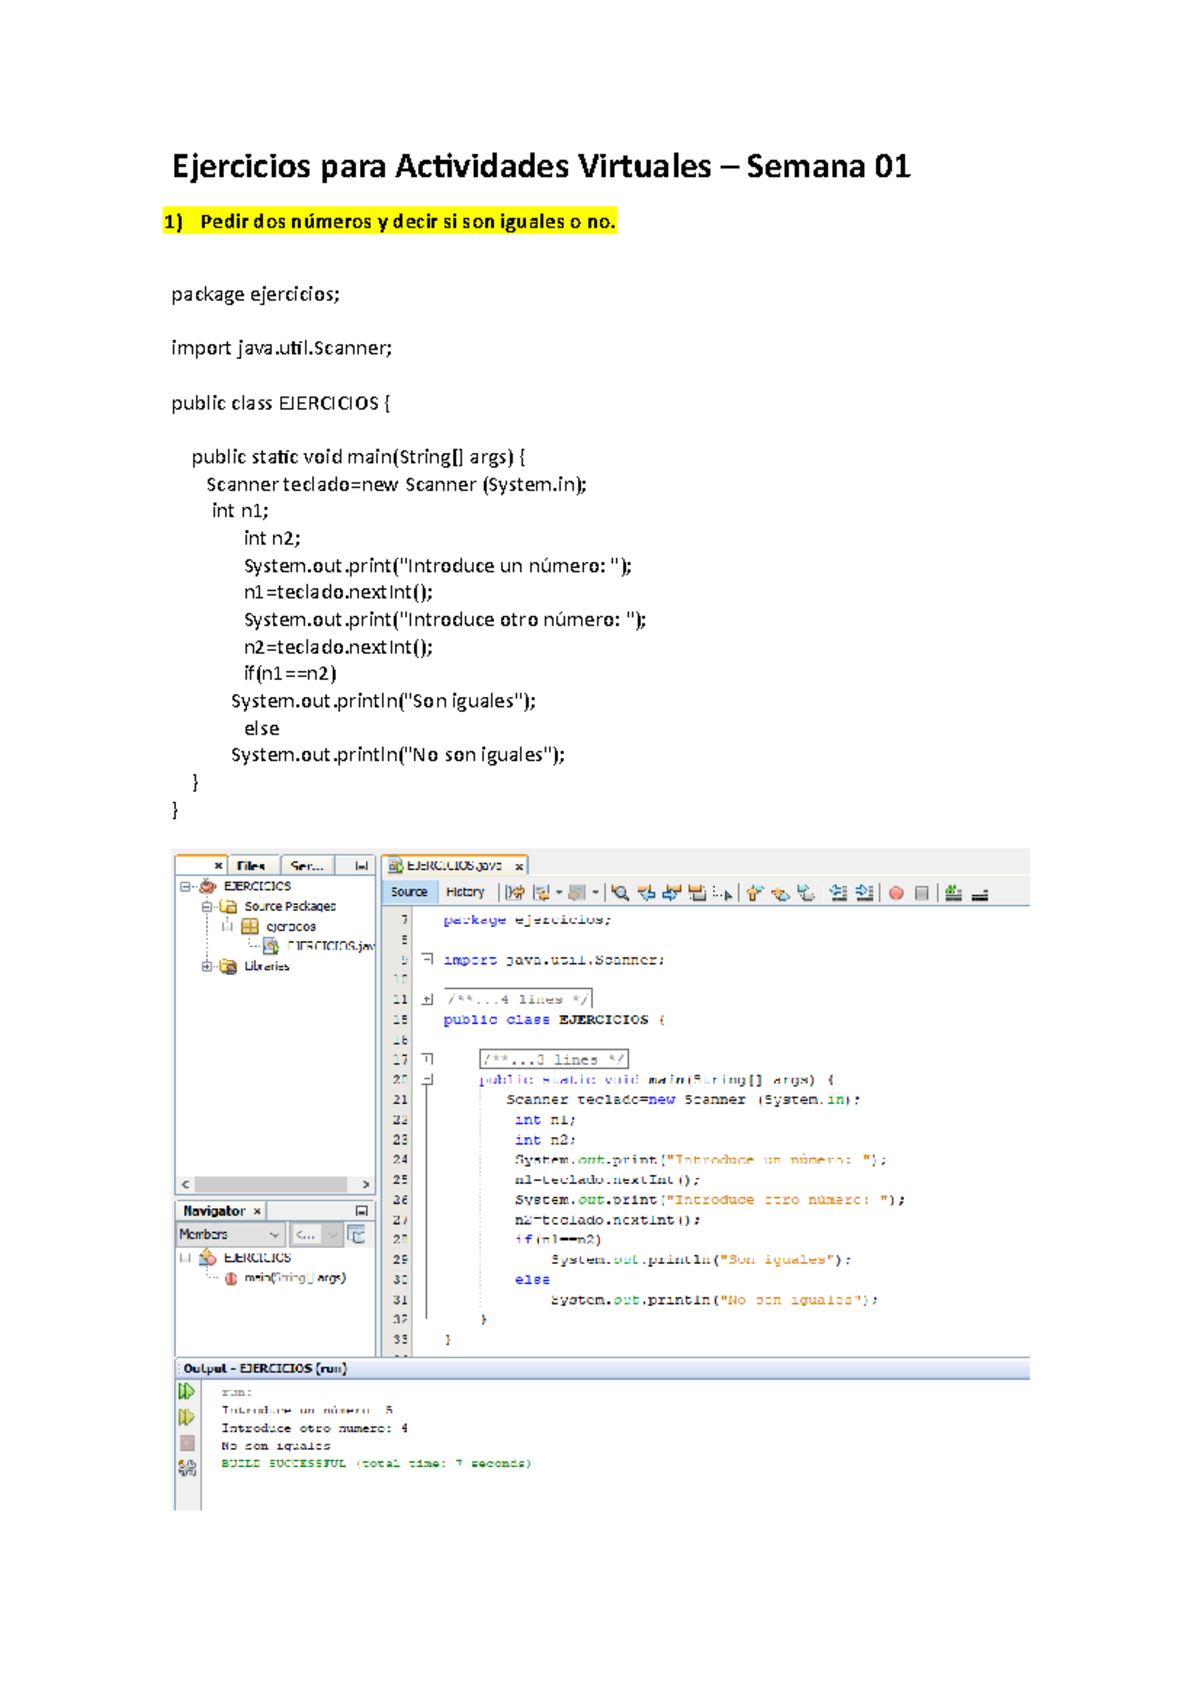Click the Stop button in Output panel
This screenshot has height=1698, width=1200.
click(x=187, y=1443)
